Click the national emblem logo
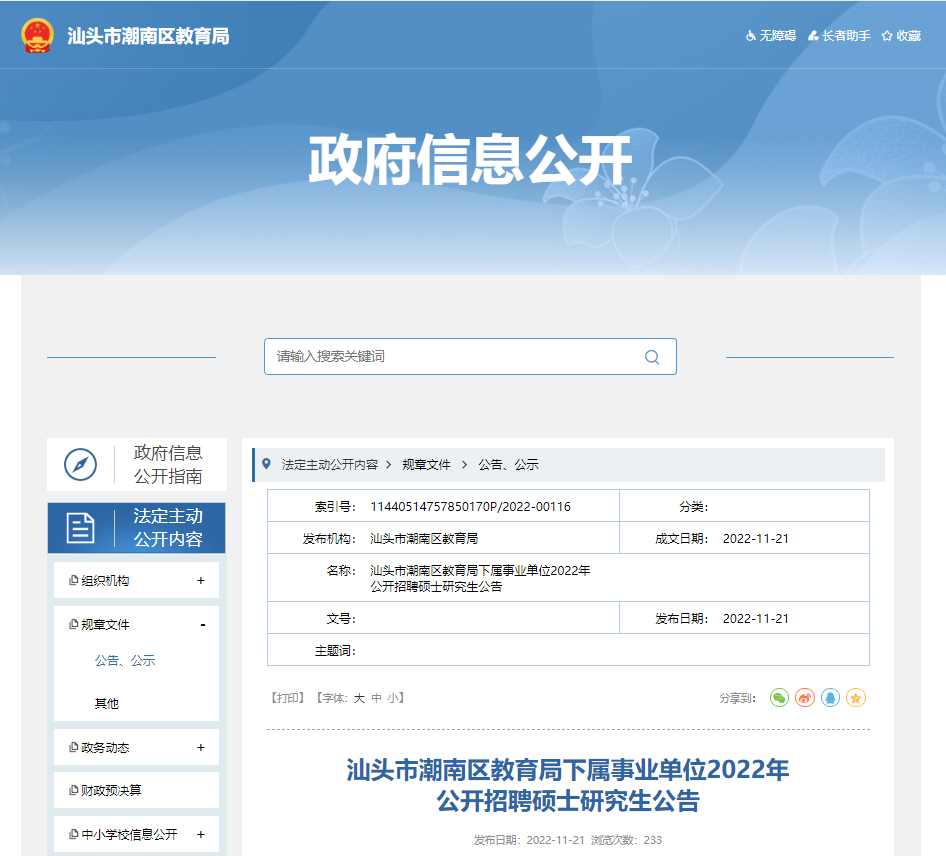 pyautogui.click(x=37, y=36)
